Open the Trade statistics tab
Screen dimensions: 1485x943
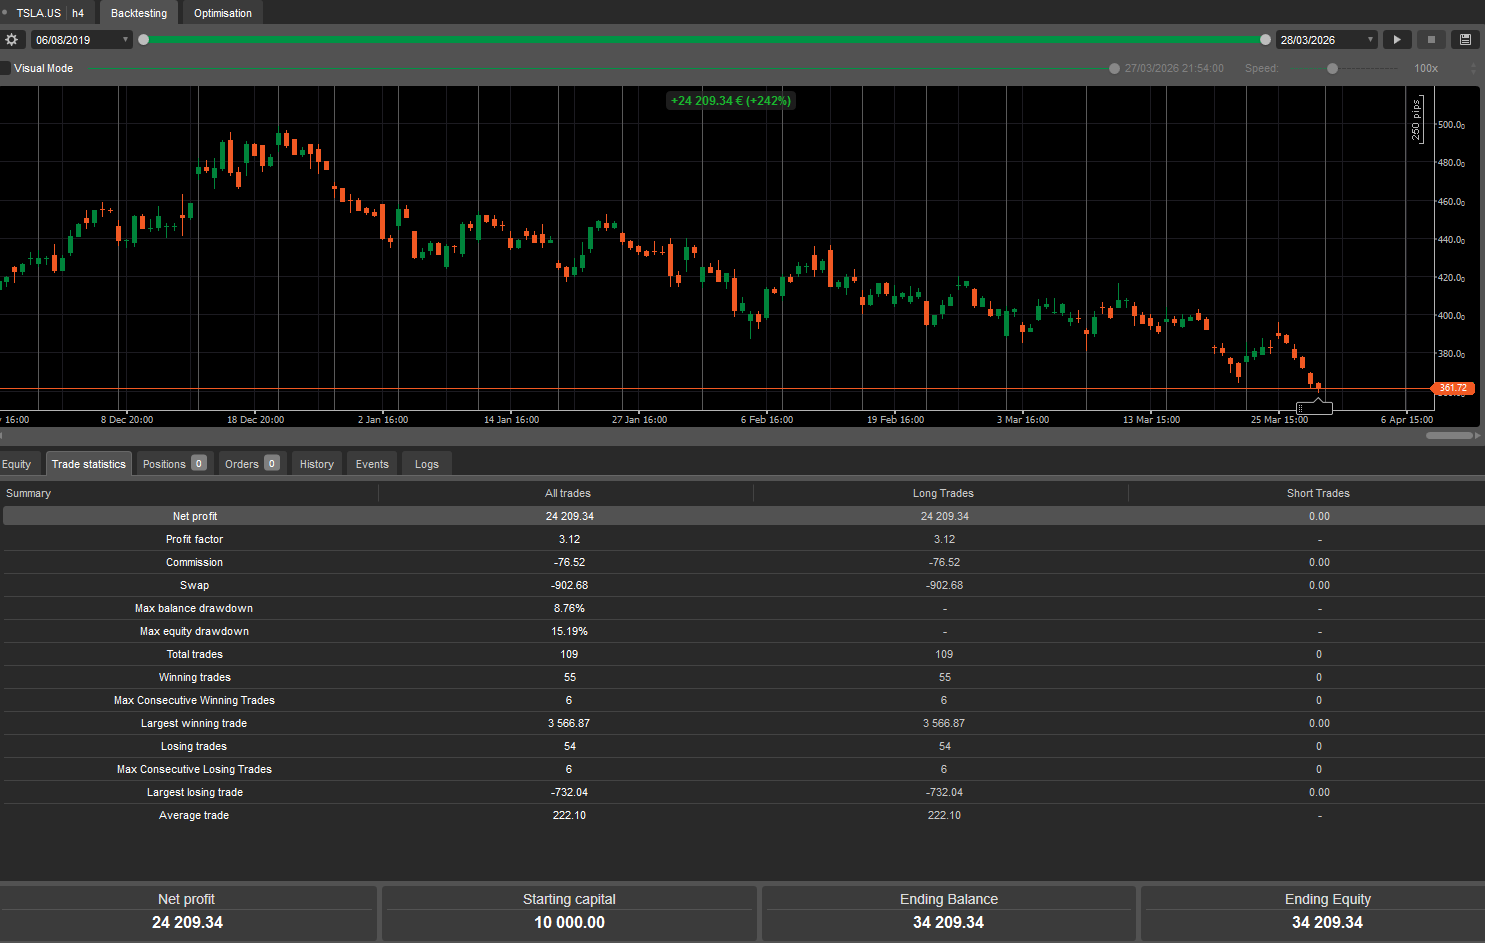[88, 463]
